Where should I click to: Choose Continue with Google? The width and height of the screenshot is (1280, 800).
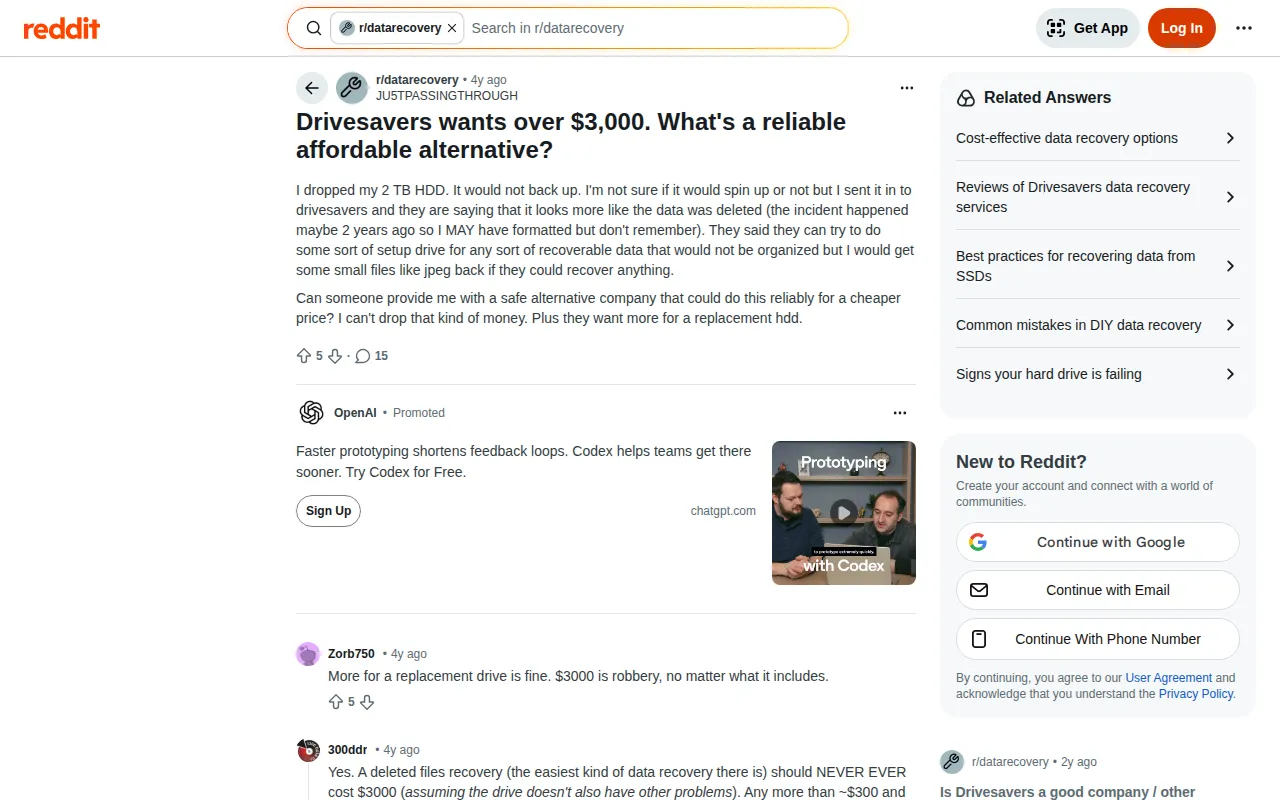[x=1097, y=542]
